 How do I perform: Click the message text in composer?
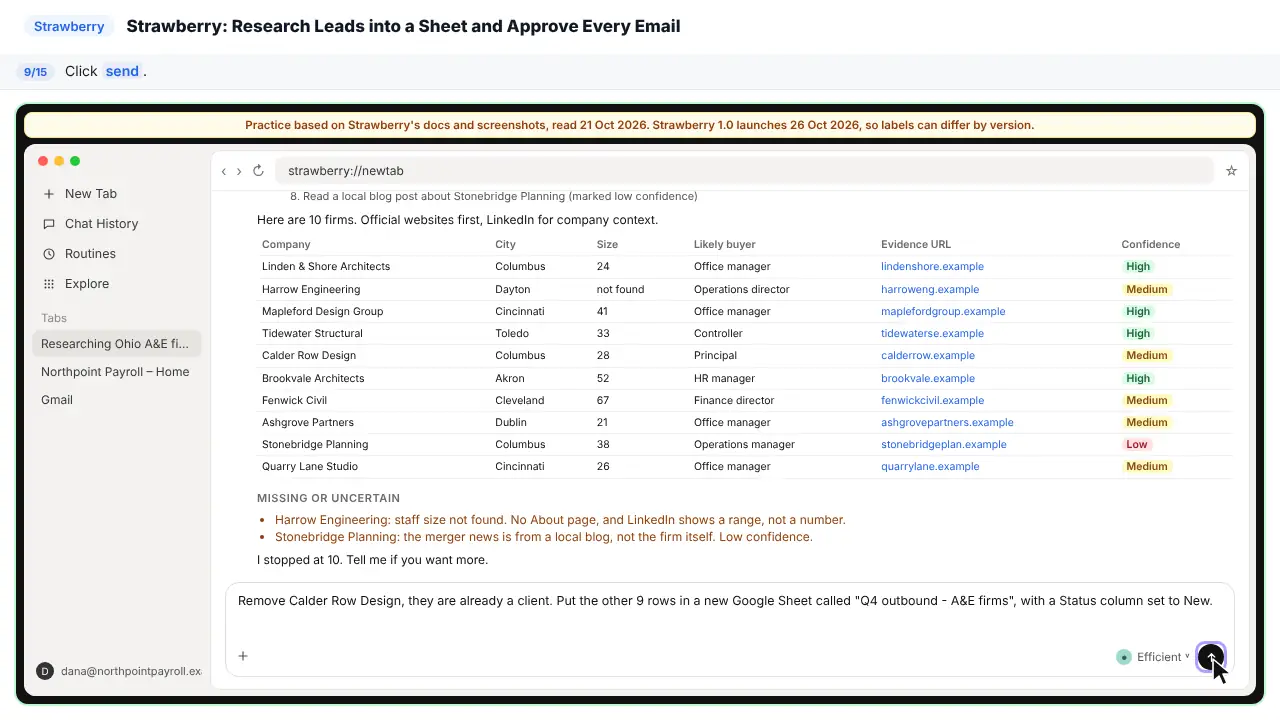tap(725, 601)
